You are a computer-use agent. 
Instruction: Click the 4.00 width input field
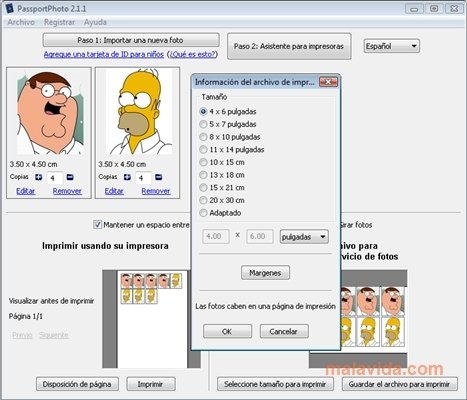coord(216,236)
